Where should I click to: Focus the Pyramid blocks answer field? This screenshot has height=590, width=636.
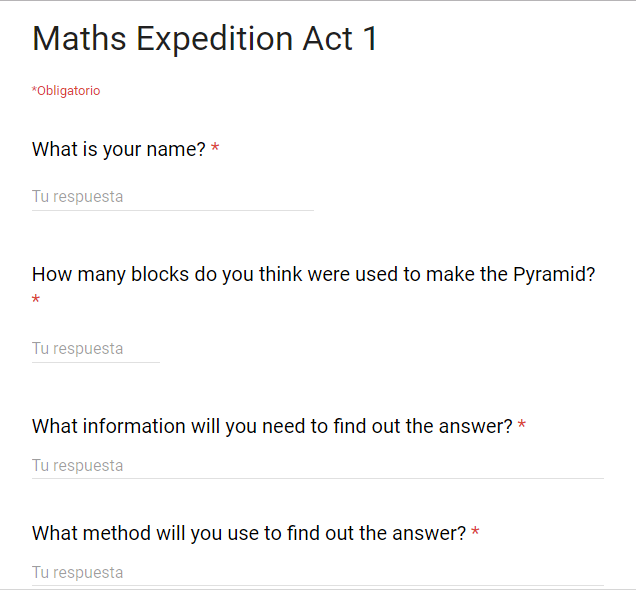pos(96,349)
